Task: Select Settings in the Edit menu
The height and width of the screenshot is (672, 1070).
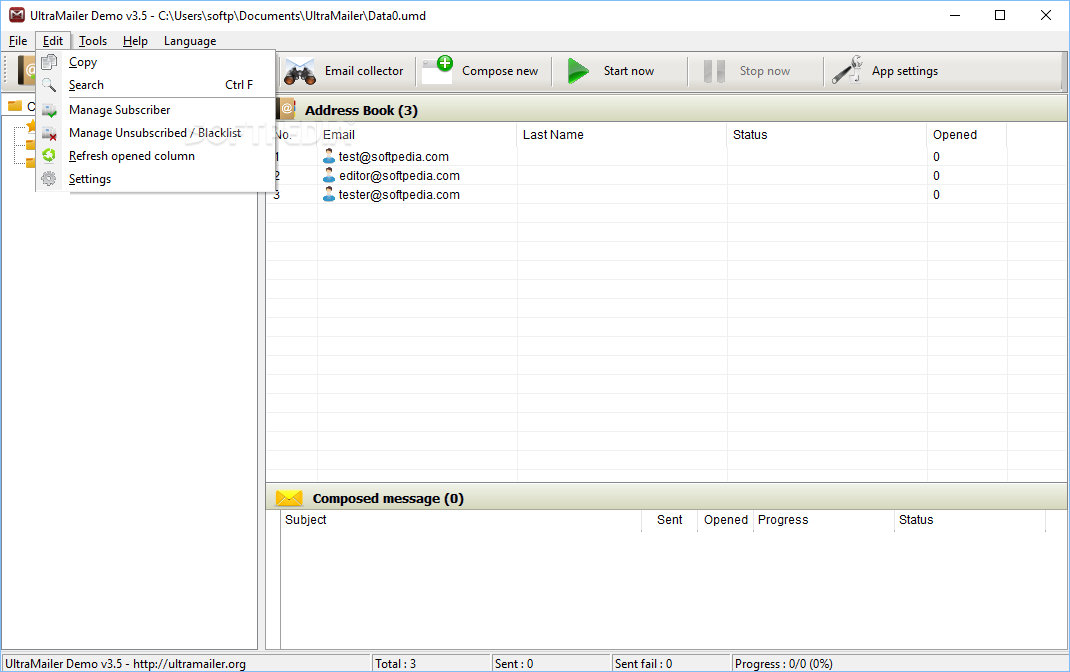Action: (156, 179)
